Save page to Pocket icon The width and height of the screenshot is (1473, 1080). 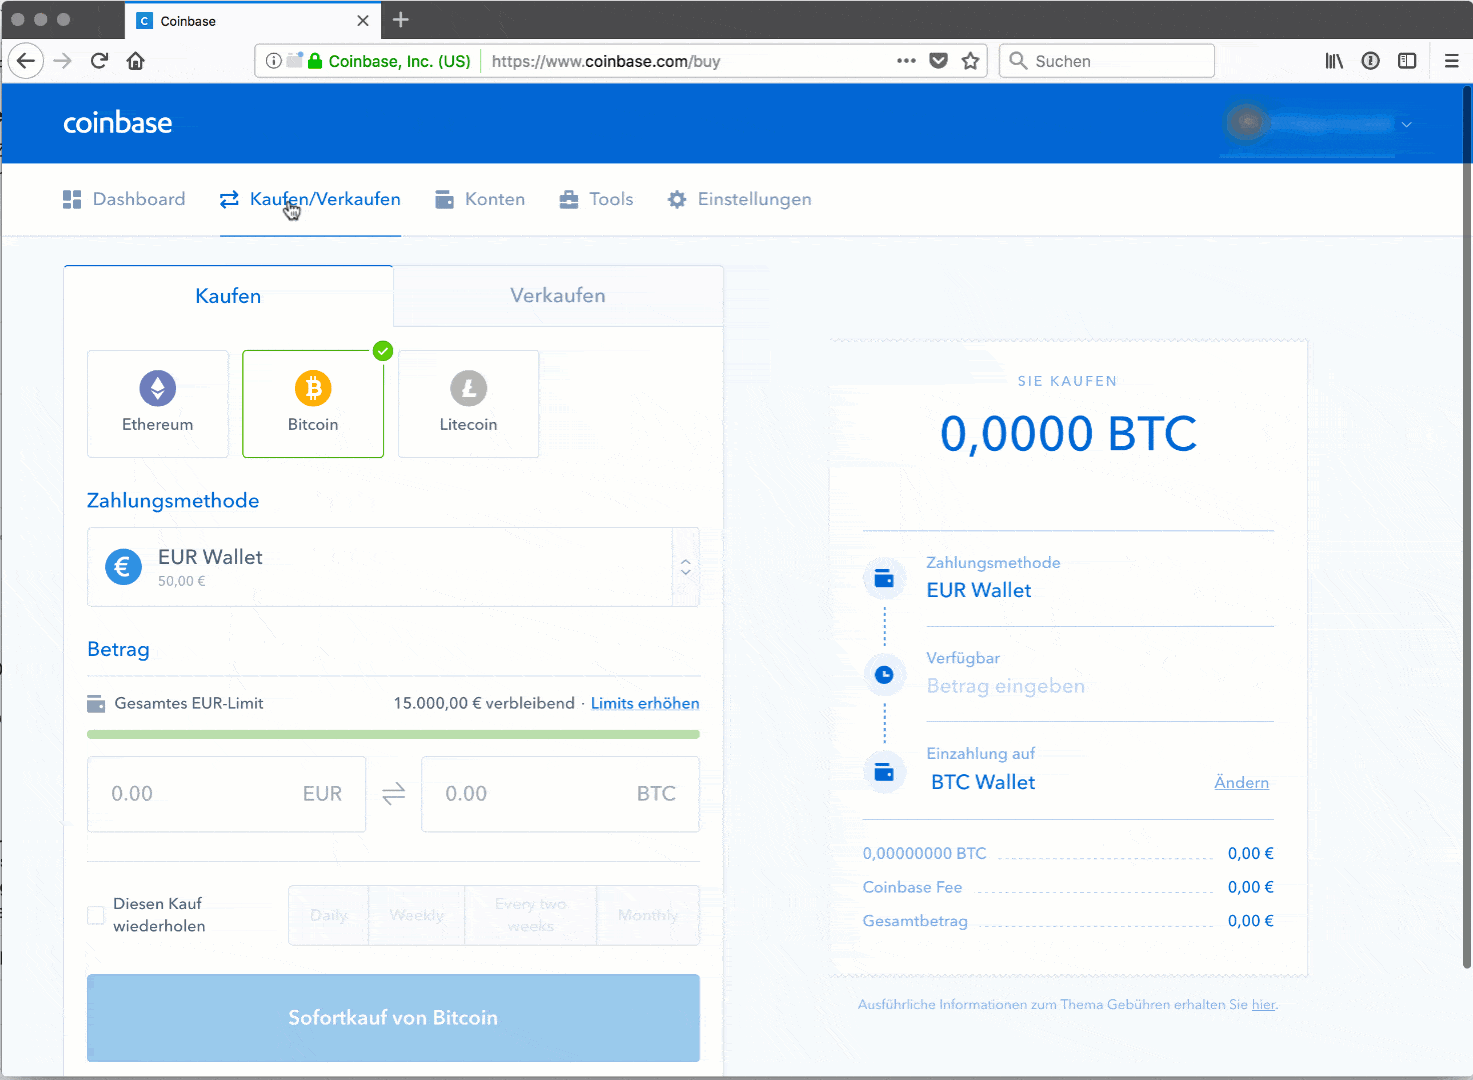[938, 61]
